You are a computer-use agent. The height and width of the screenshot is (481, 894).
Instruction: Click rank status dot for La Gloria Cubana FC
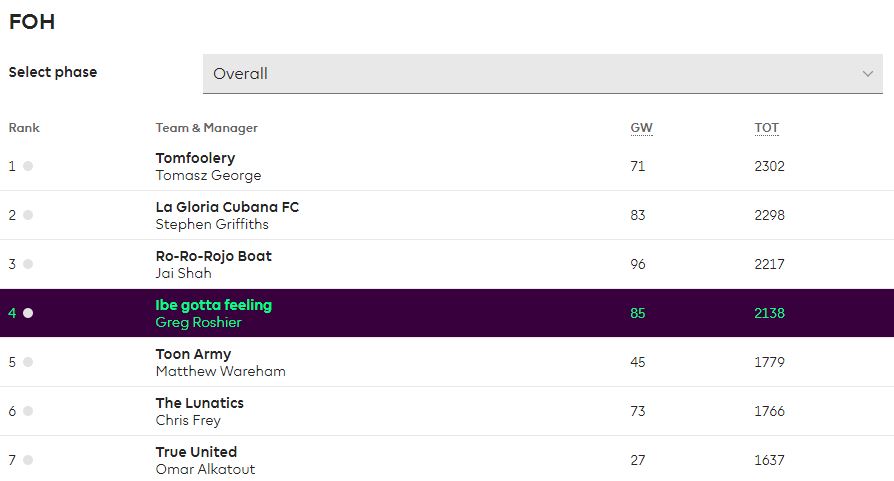coord(28,215)
